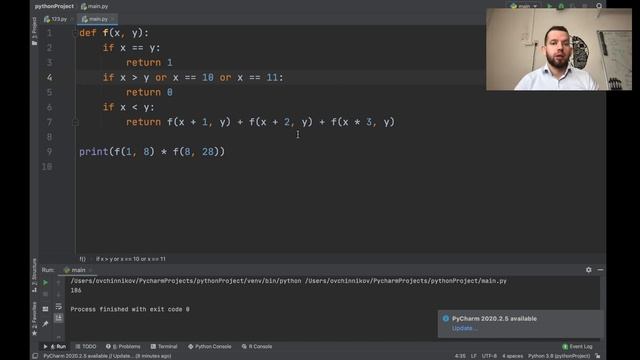
Task: Open the Favorites tool window sidebar tab
Action: 34,319
